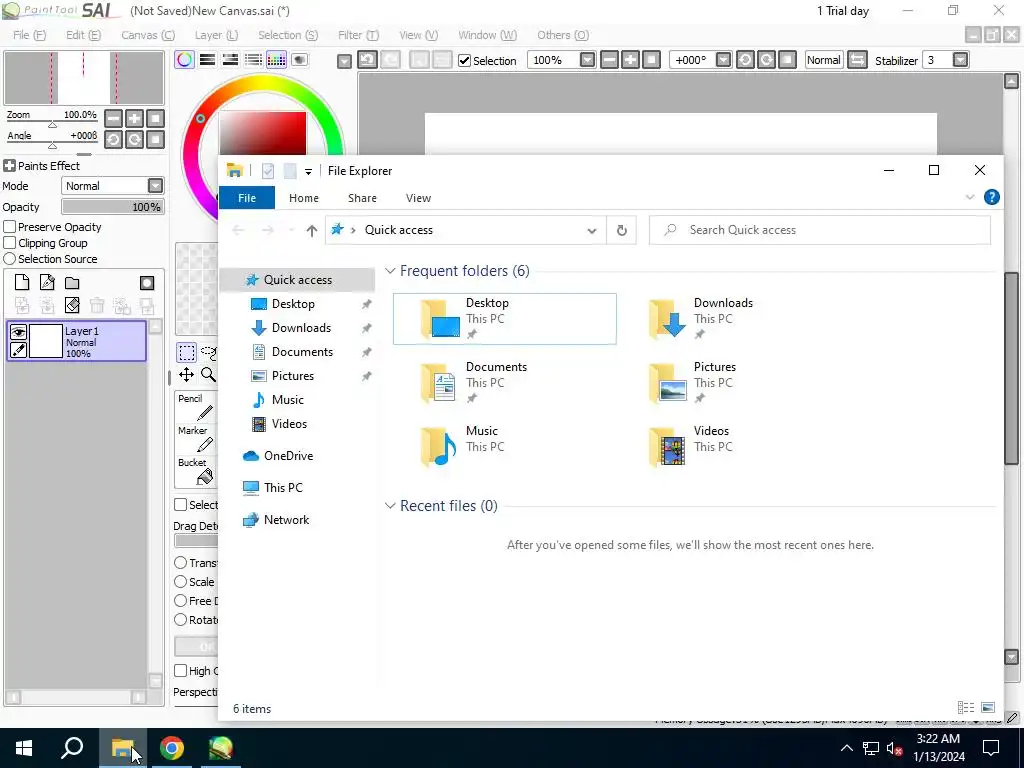
Task: Open the Stabilizer value dropdown
Action: pyautogui.click(x=960, y=60)
